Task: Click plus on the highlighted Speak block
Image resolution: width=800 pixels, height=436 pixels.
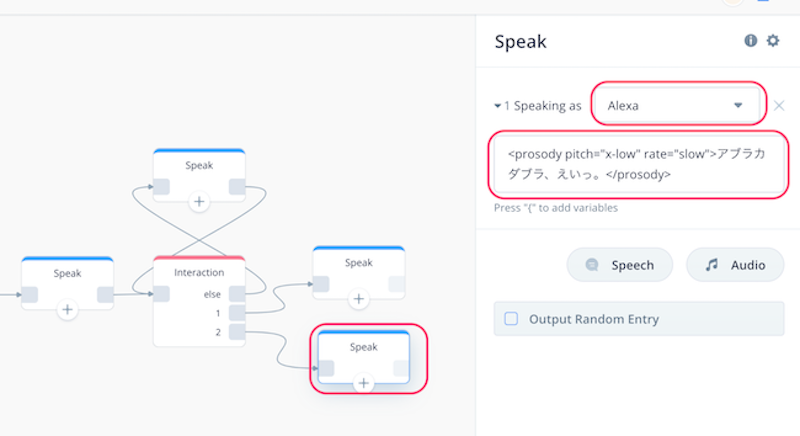Action: pyautogui.click(x=363, y=383)
